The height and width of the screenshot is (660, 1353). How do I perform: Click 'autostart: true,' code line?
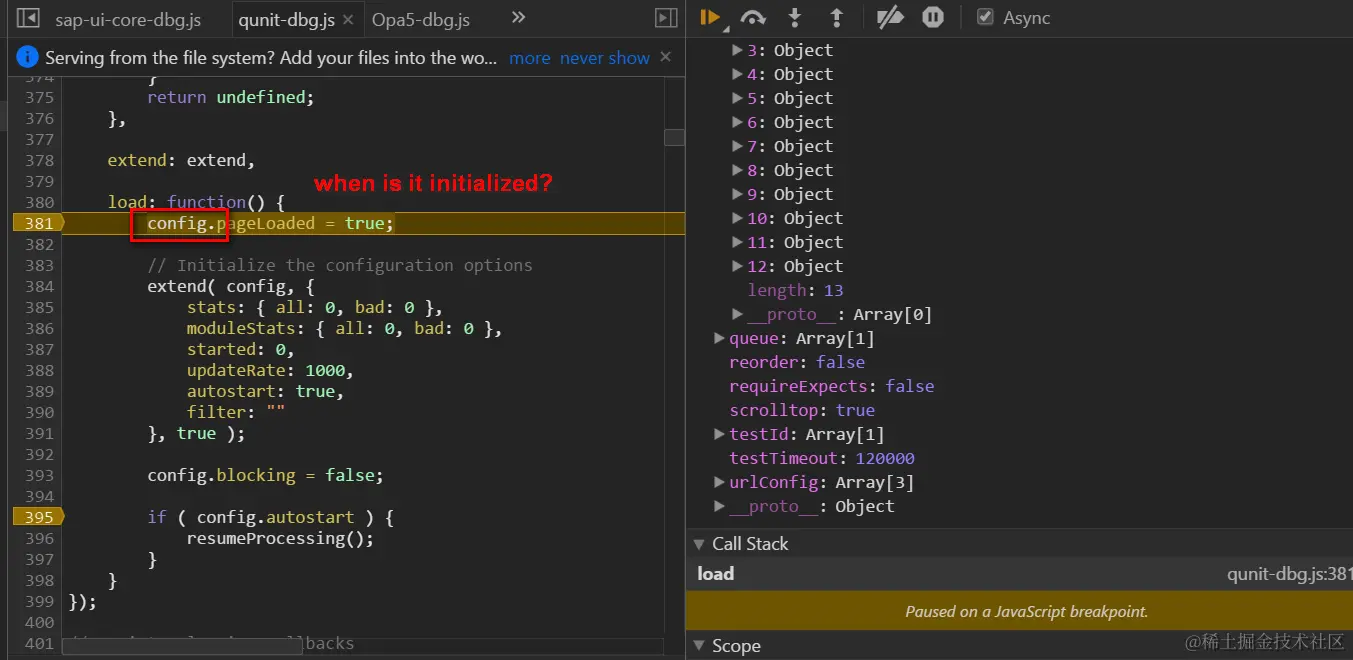click(x=265, y=391)
